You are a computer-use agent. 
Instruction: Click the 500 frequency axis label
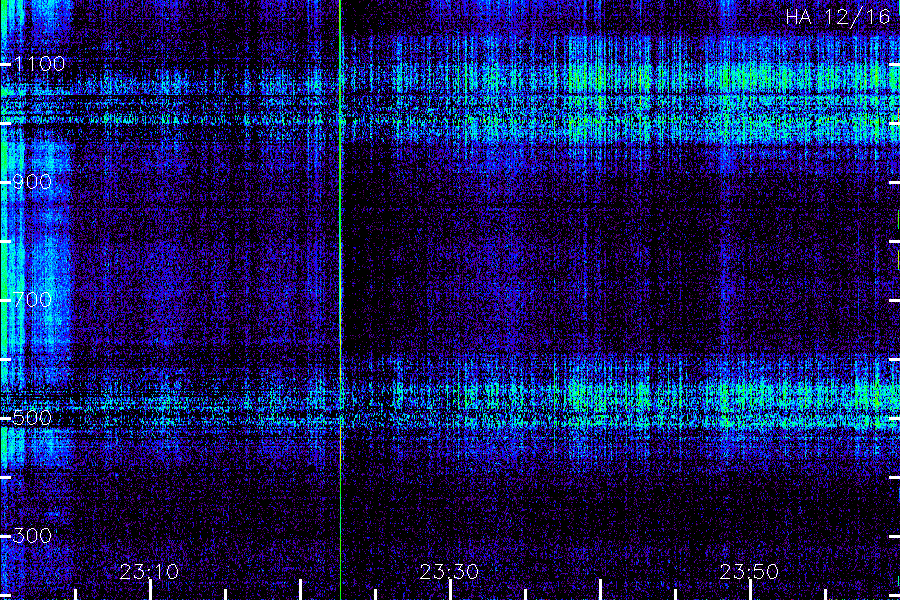pos(32,417)
